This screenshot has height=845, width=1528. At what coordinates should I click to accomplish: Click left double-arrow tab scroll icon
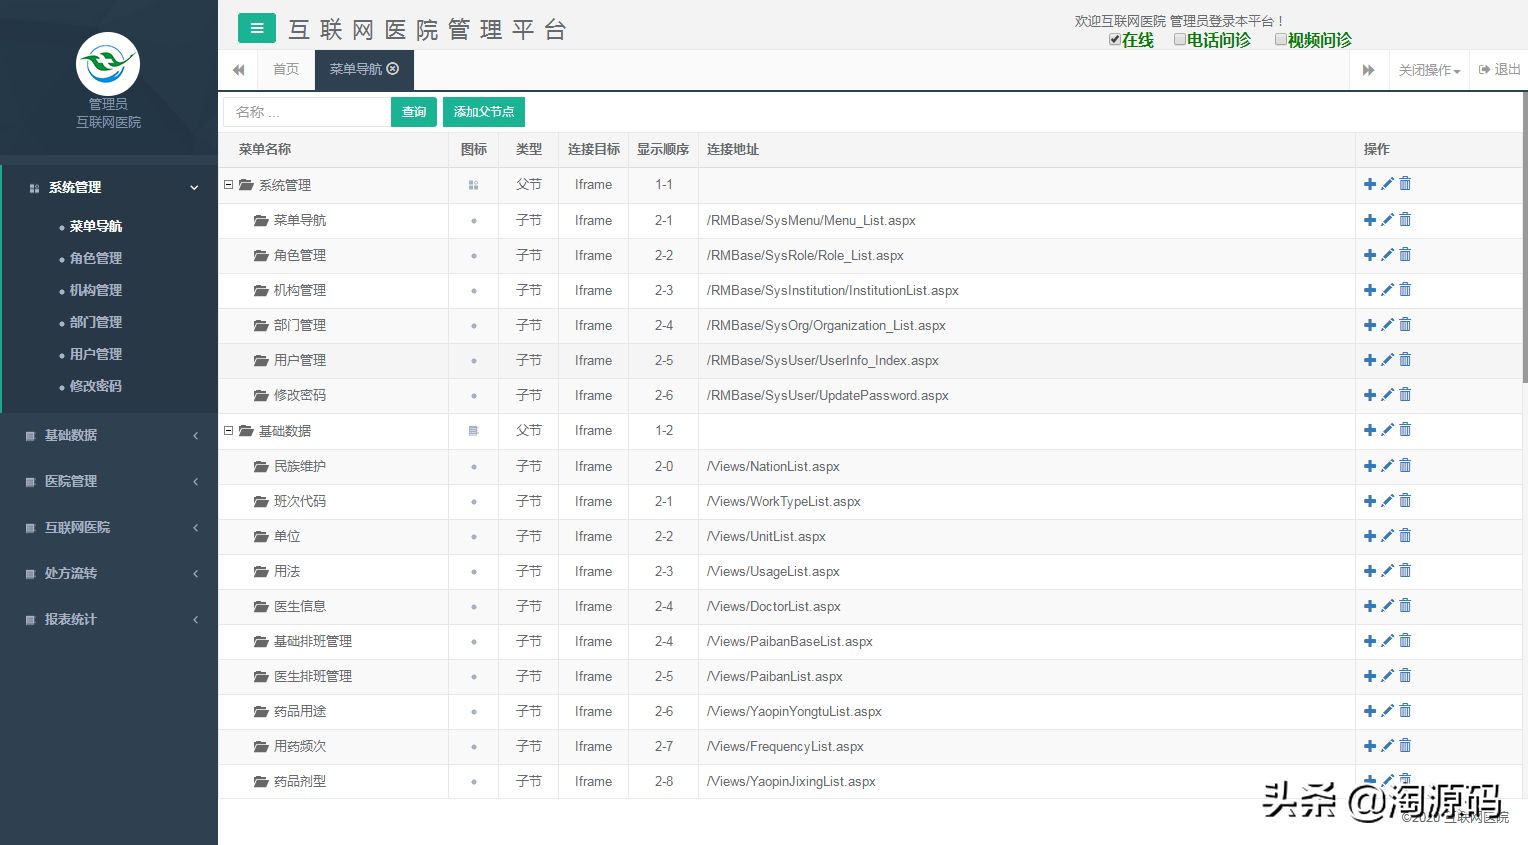238,70
